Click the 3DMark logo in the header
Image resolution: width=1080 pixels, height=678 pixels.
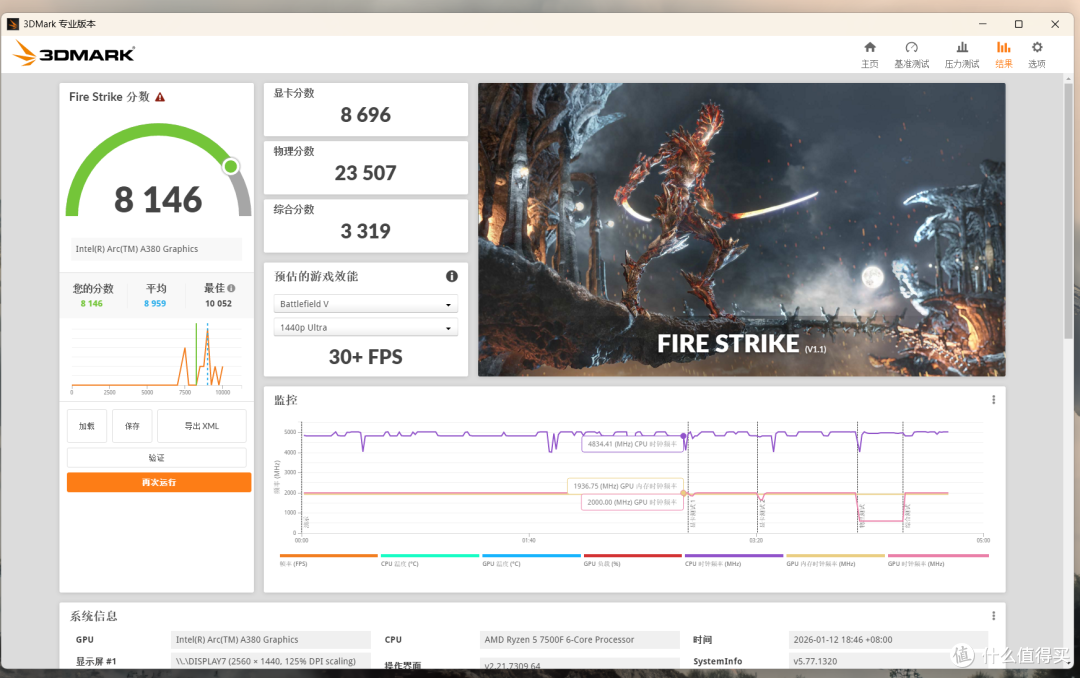point(74,53)
